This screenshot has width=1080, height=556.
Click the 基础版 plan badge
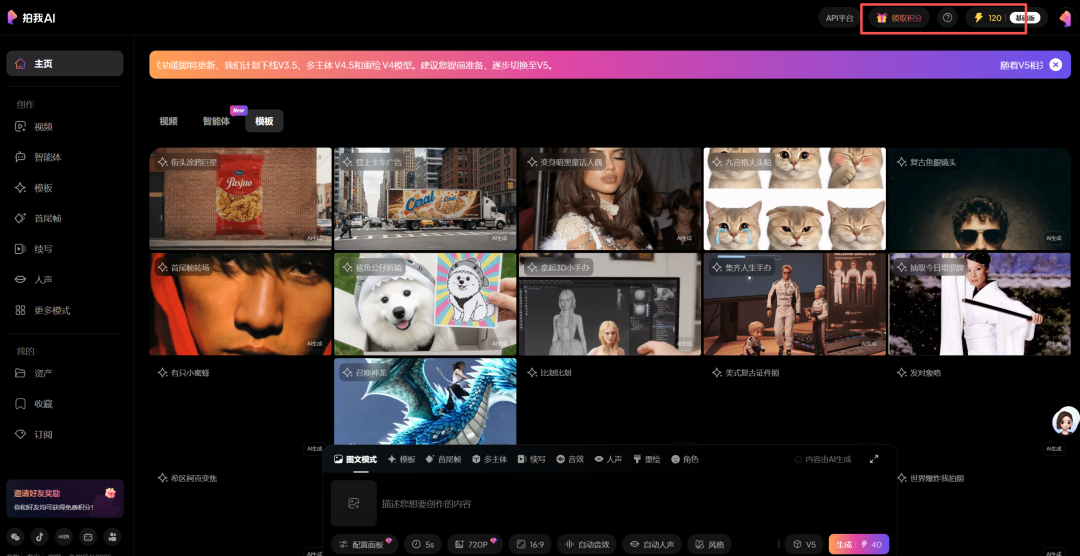click(1024, 18)
